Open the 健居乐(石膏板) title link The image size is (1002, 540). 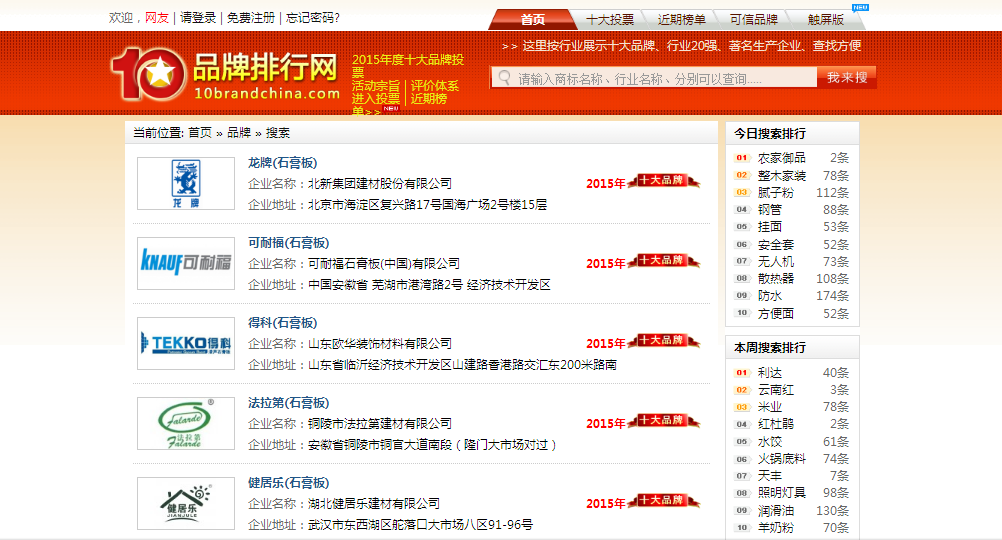288,482
